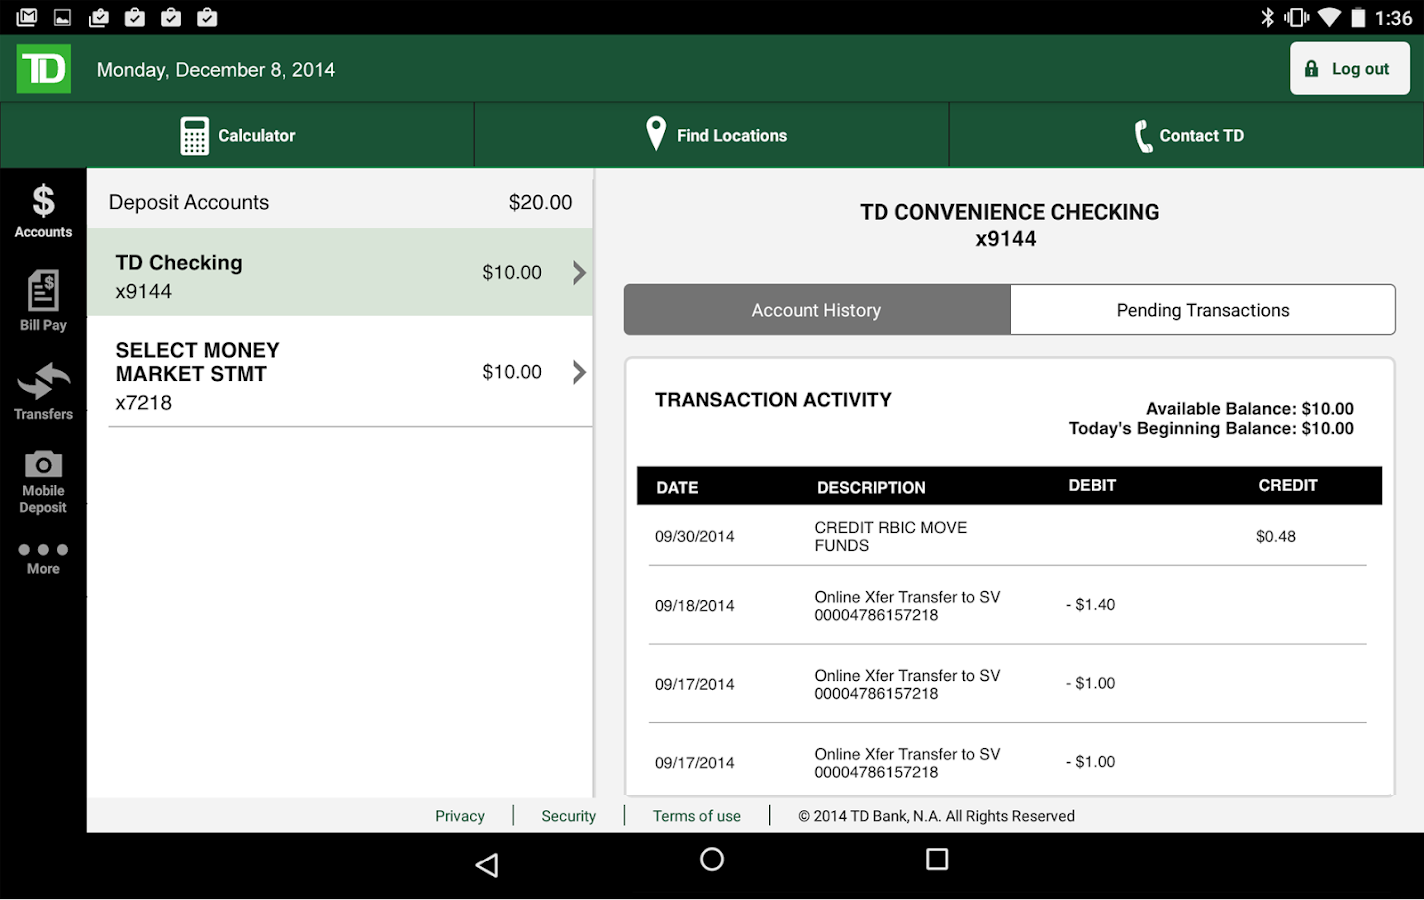Click the DEBIT column header

pyautogui.click(x=1092, y=485)
